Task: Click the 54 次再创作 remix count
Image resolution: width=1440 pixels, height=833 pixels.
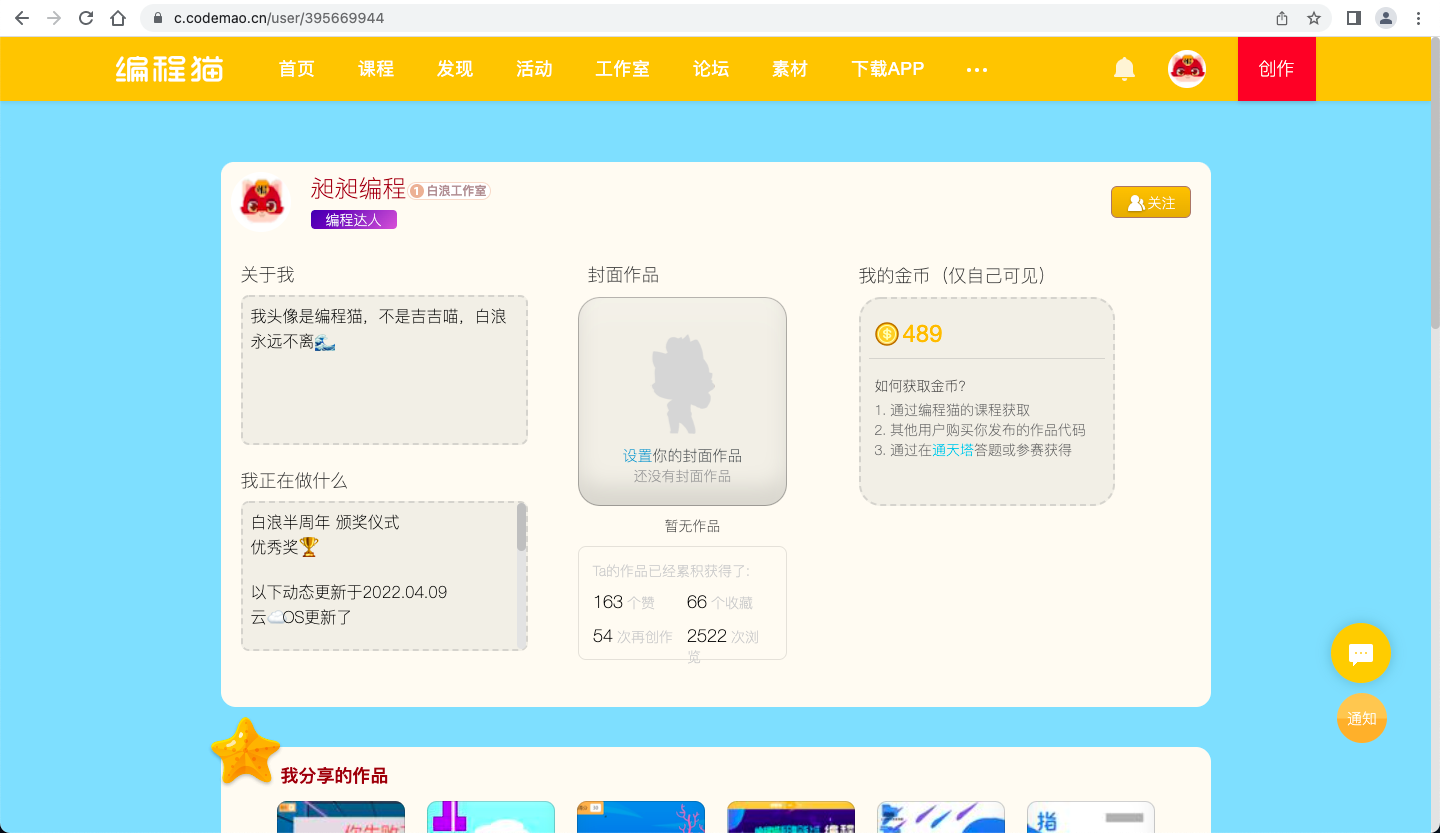Action: click(x=633, y=636)
